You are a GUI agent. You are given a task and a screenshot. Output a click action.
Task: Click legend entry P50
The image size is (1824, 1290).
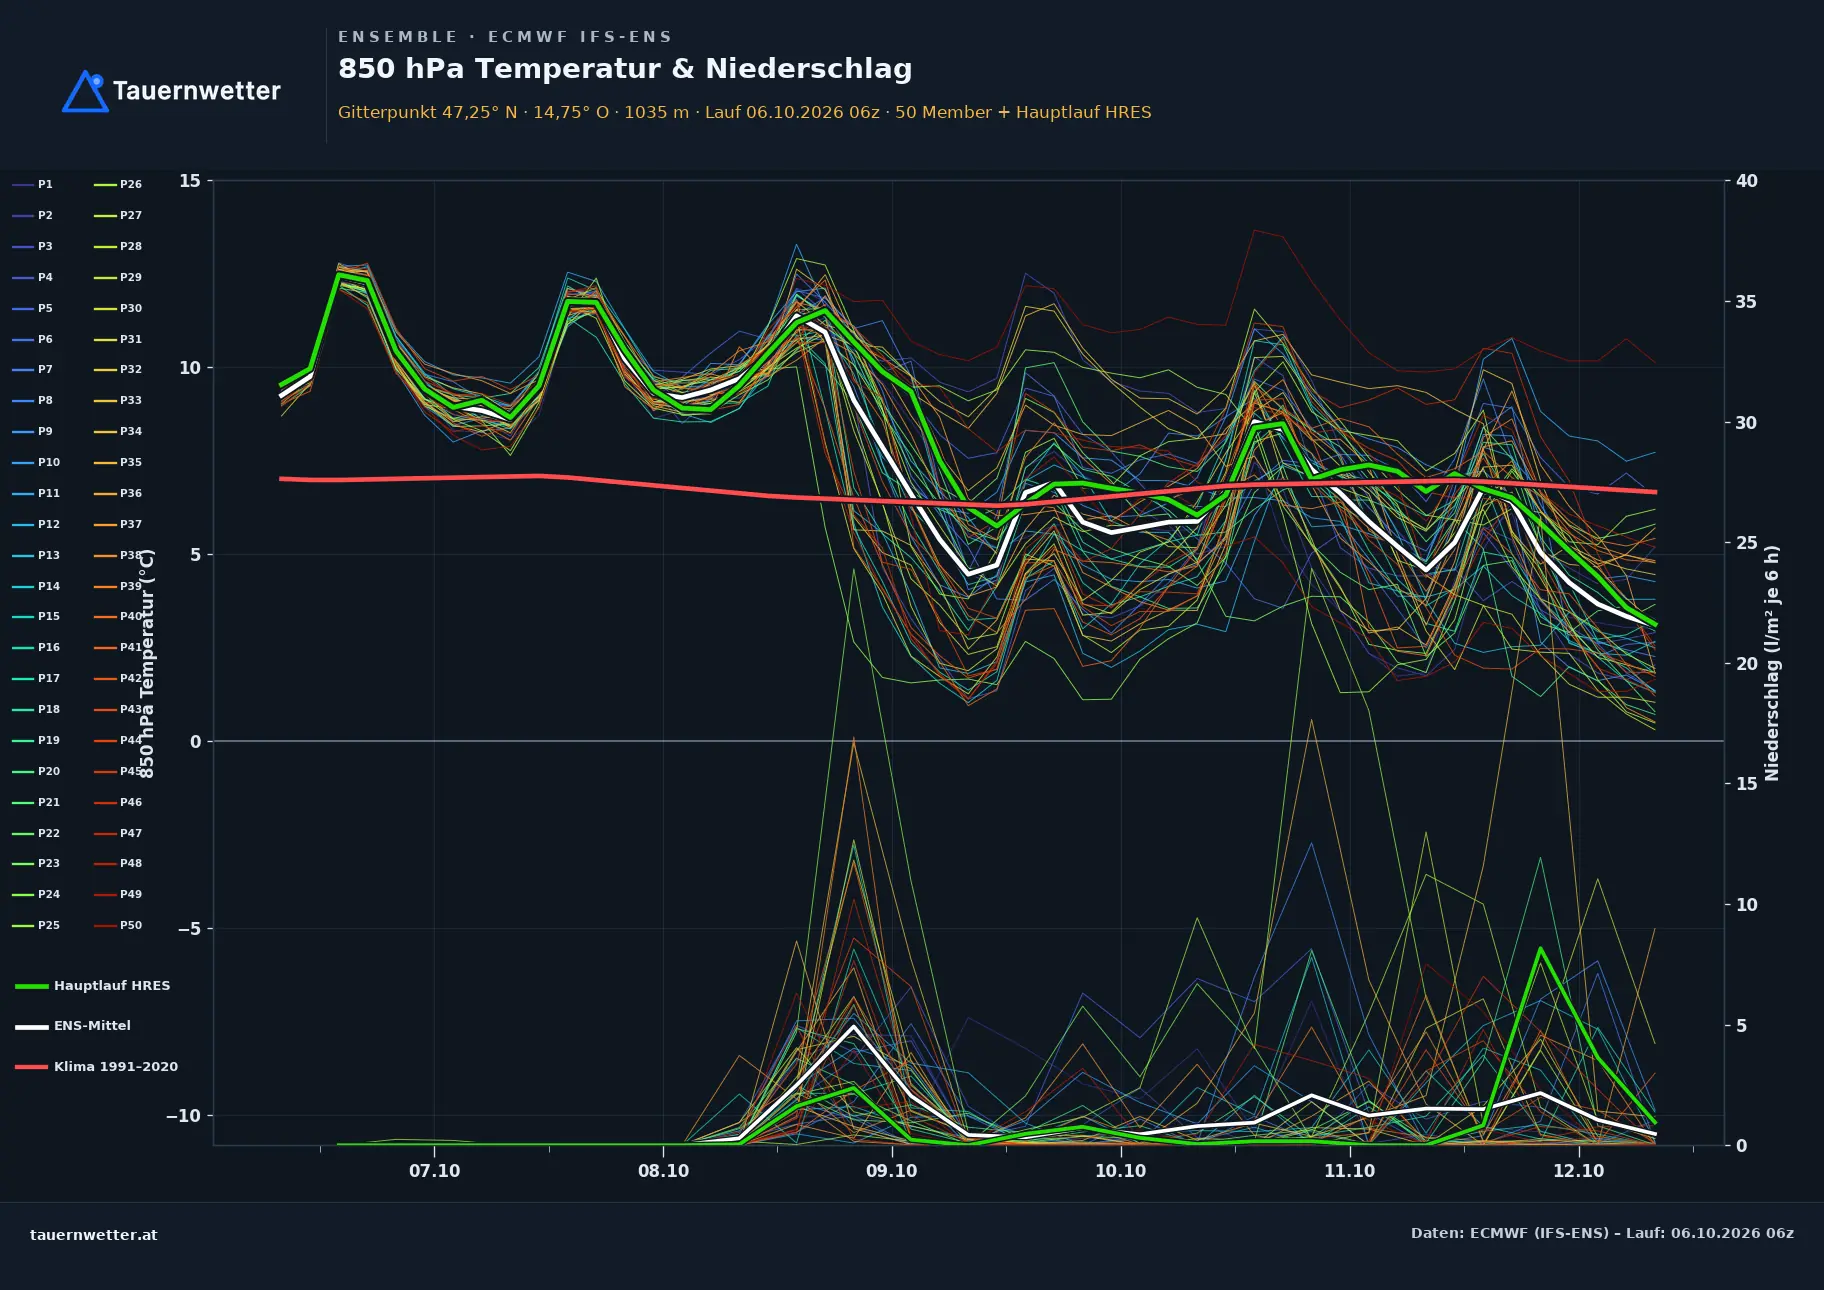pos(118,926)
